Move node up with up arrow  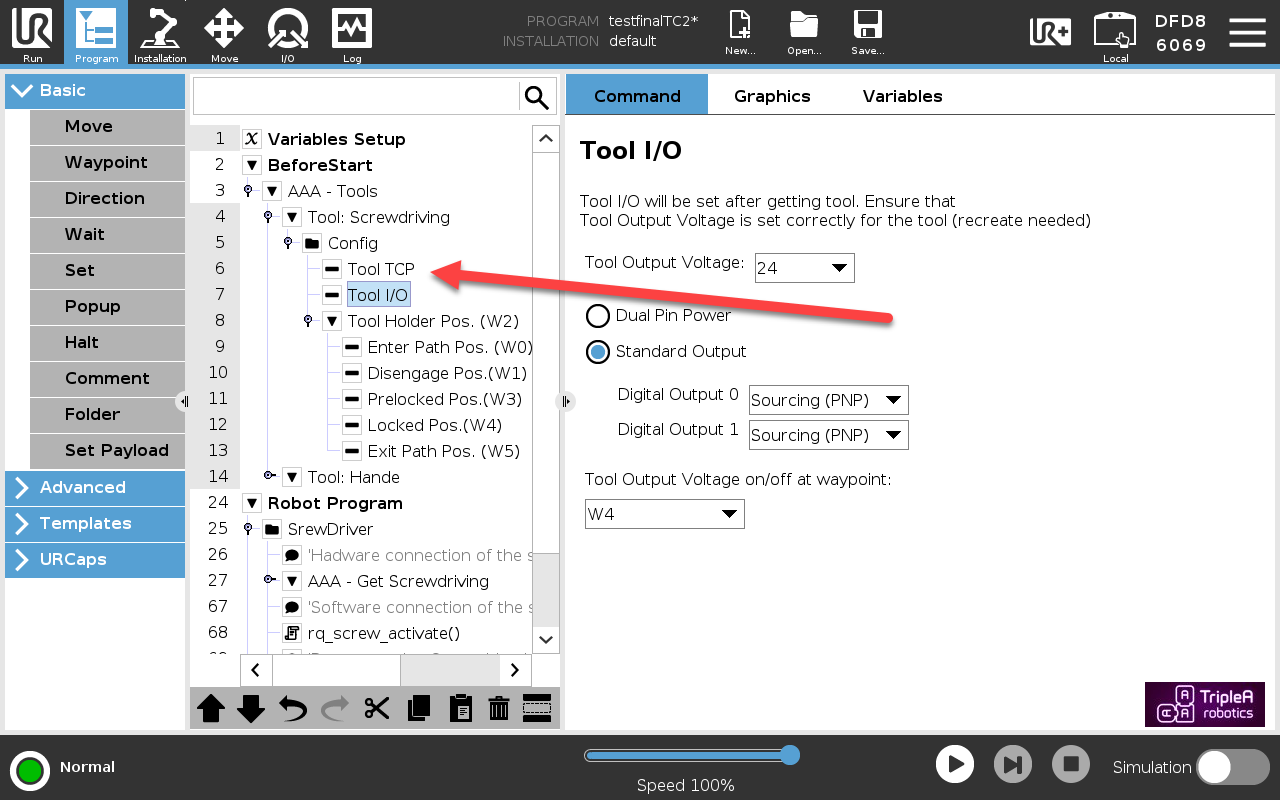(211, 709)
